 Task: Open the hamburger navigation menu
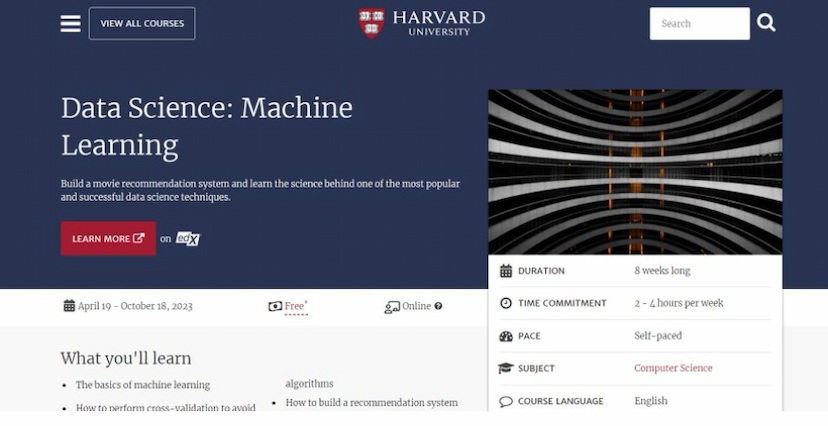point(70,23)
